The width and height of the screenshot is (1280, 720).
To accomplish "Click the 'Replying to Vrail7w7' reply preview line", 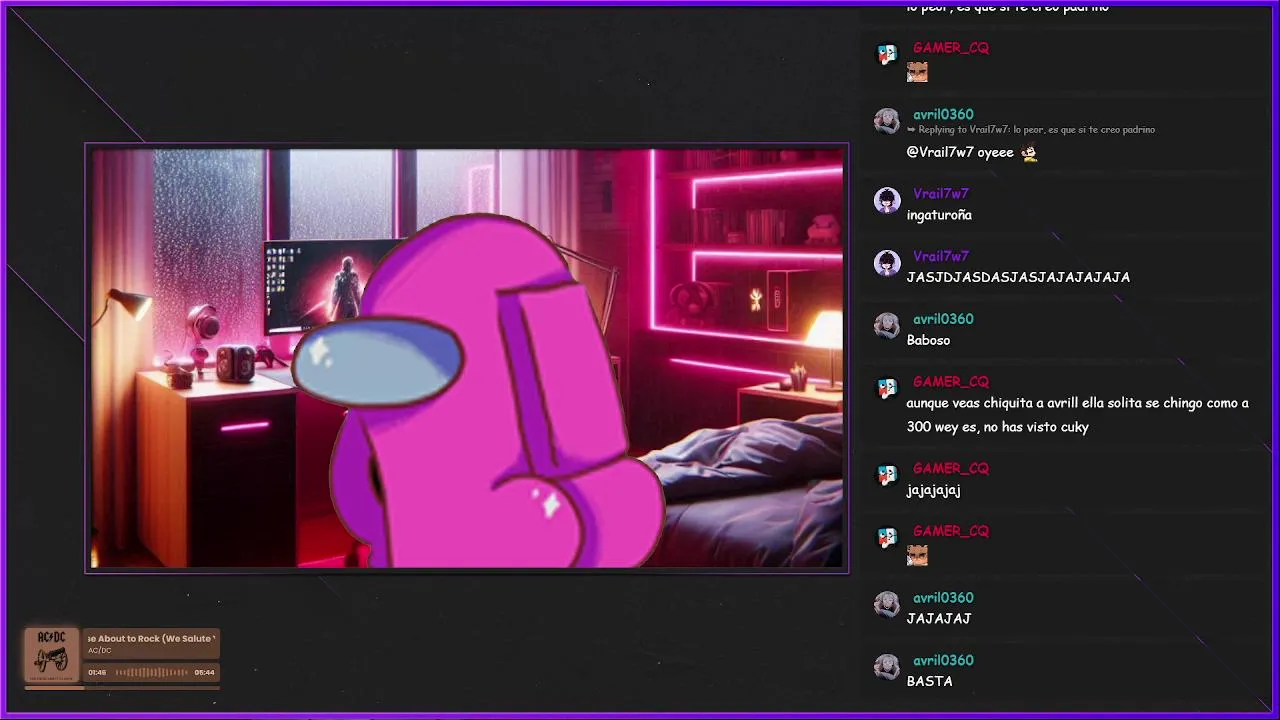I will [x=1031, y=130].
